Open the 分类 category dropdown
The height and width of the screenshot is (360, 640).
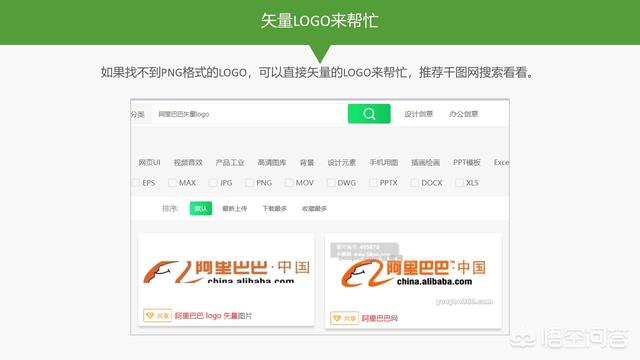(x=138, y=114)
